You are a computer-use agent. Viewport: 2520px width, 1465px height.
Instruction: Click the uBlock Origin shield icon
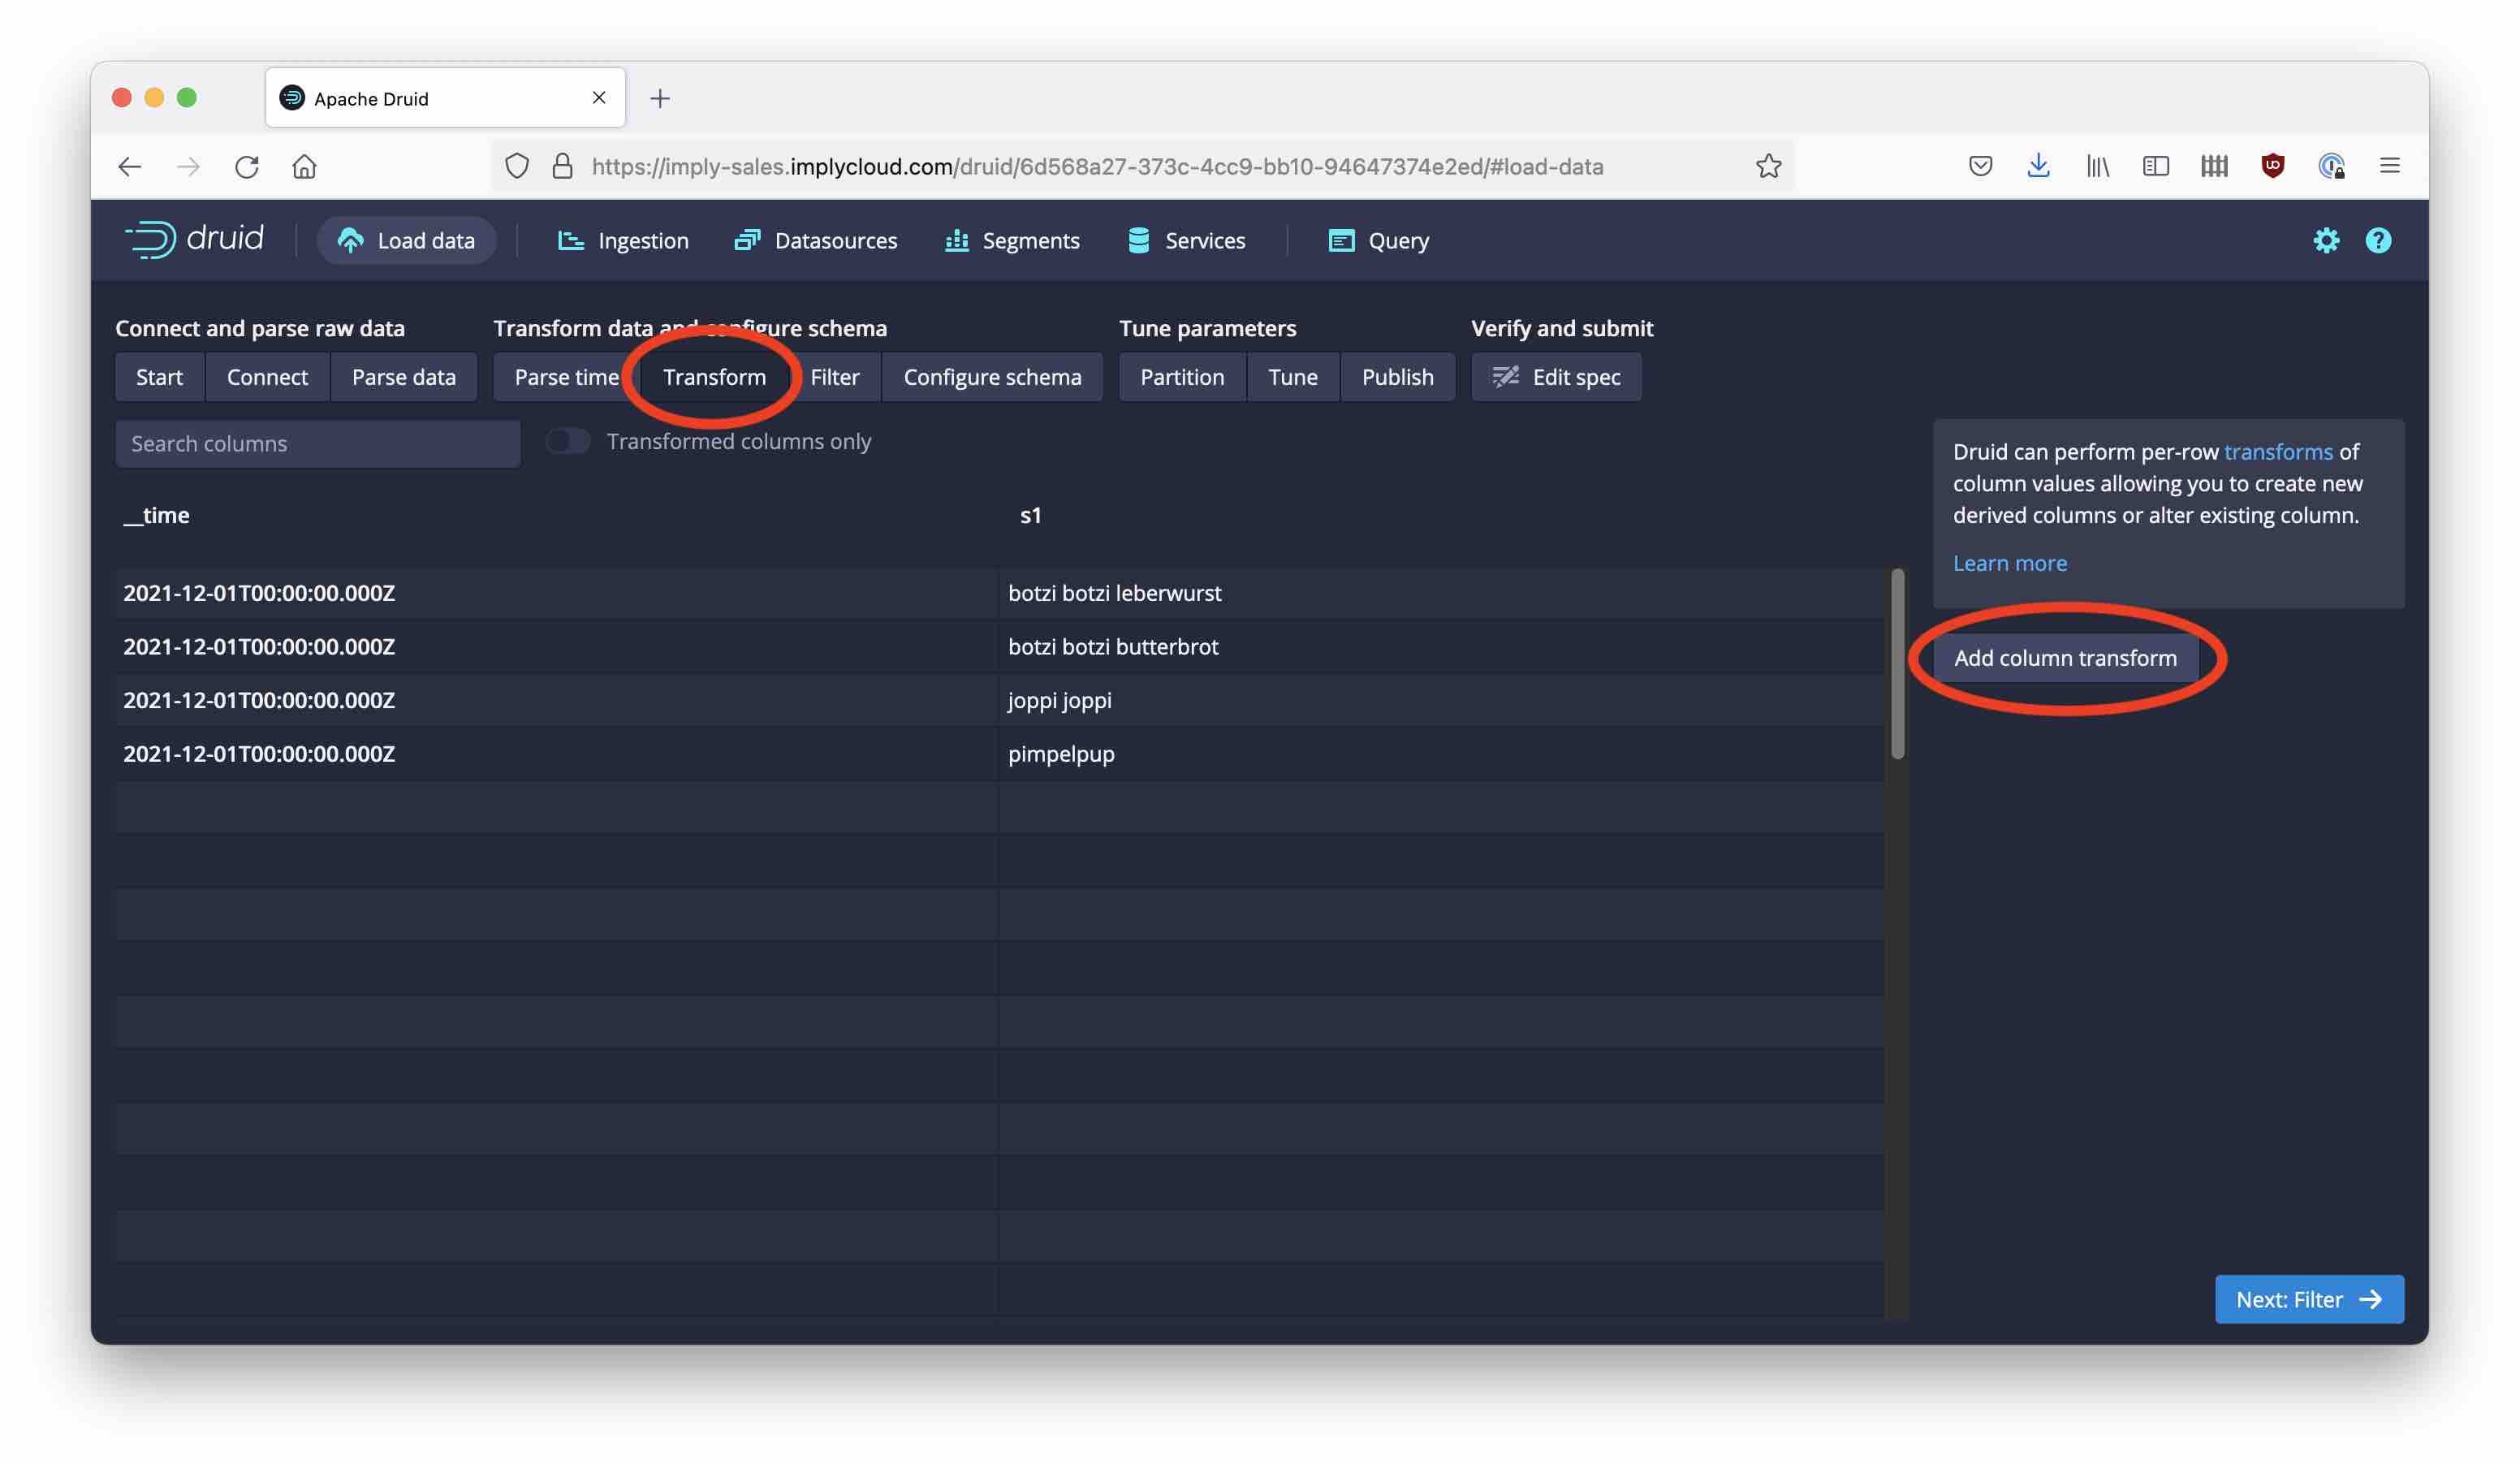[2272, 166]
